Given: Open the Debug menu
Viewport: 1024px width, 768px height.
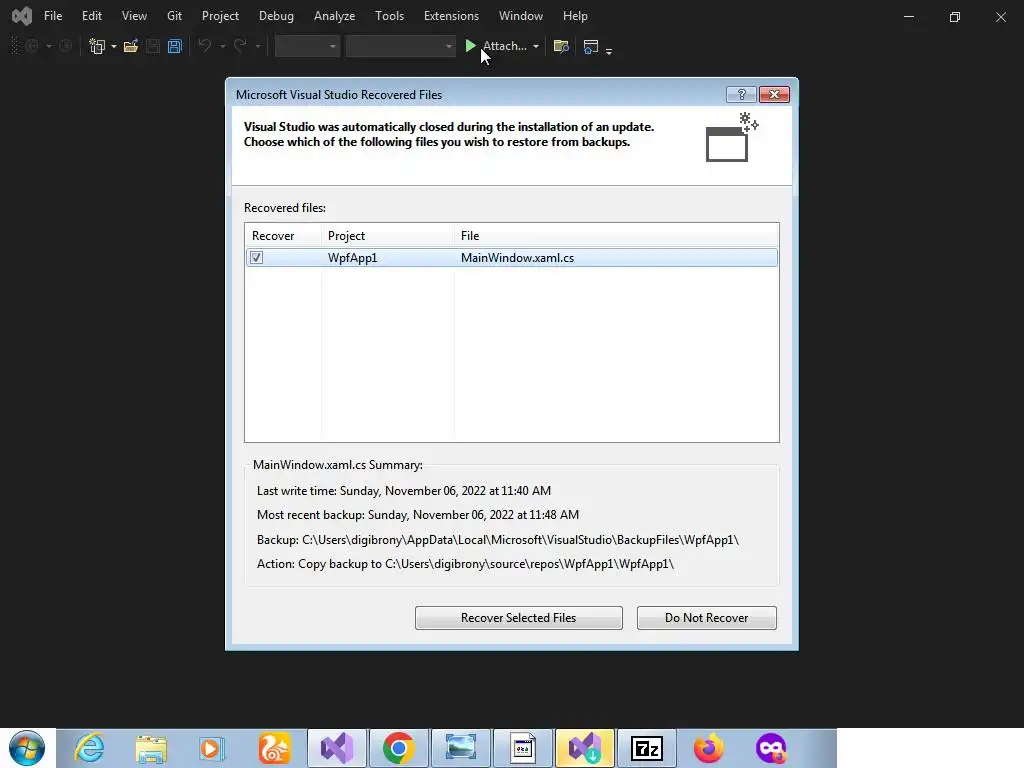Looking at the screenshot, I should (x=276, y=16).
